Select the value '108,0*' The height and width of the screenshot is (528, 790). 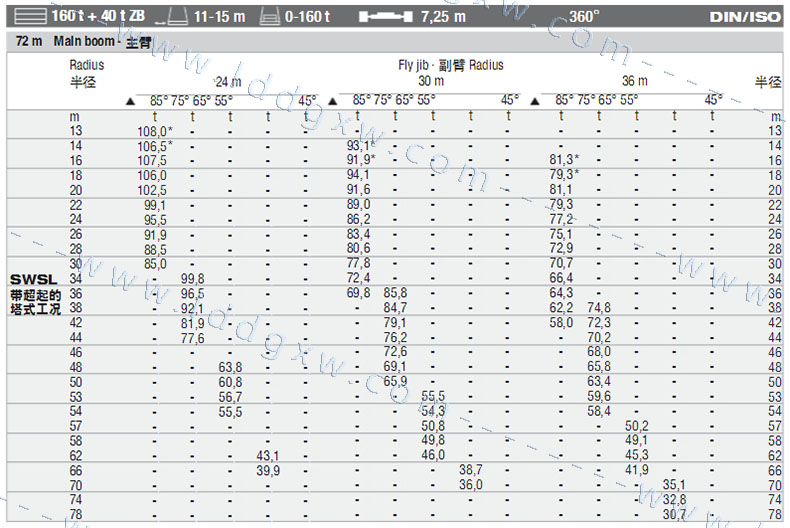[155, 132]
